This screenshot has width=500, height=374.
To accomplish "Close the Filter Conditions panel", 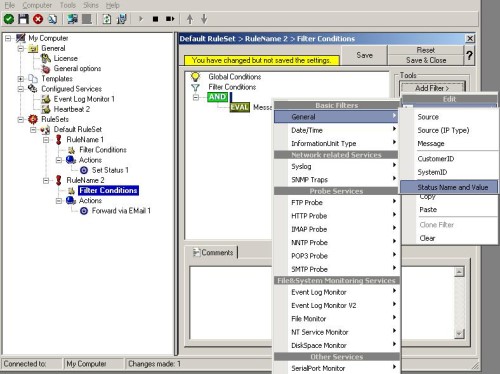I will (x=470, y=39).
